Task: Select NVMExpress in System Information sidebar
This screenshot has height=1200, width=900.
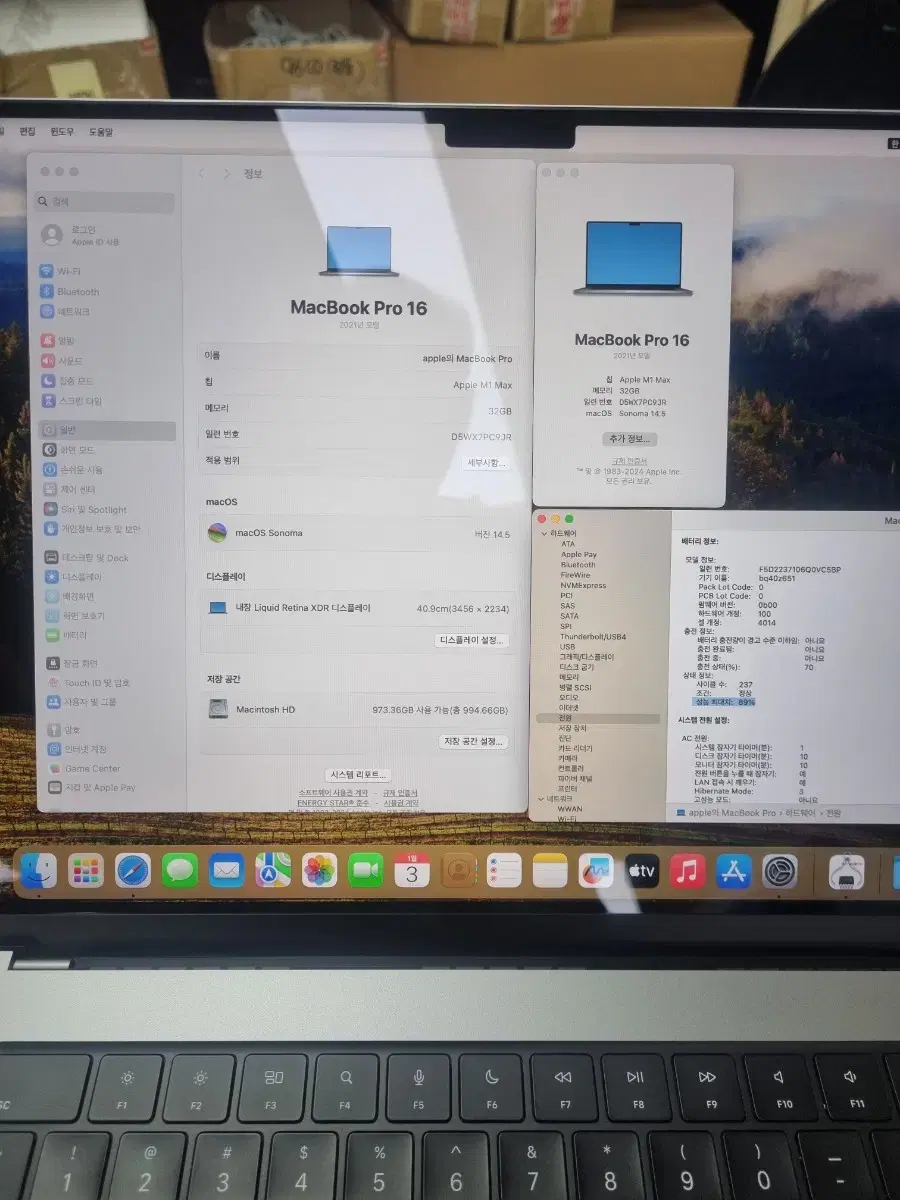Action: tap(584, 585)
